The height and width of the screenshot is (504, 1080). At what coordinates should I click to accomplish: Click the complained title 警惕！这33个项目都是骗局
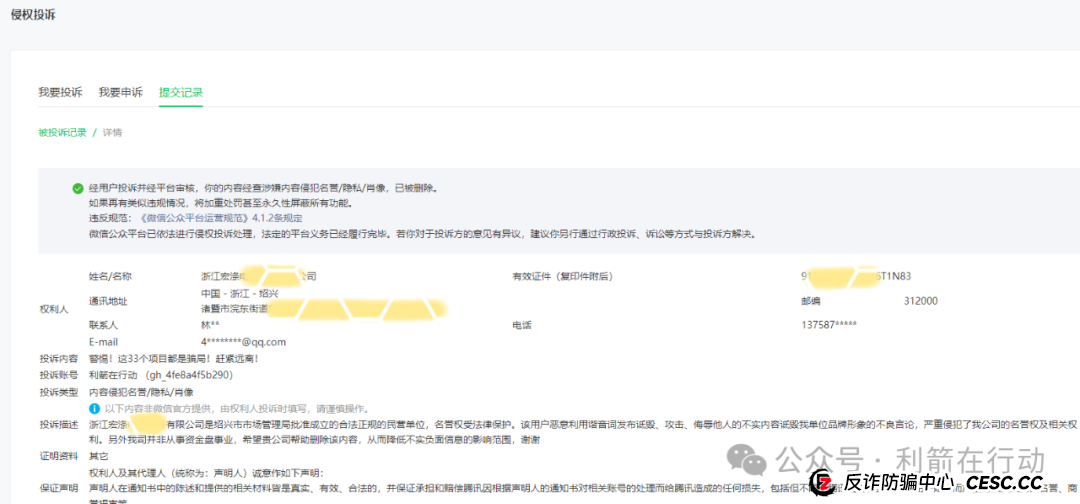point(175,358)
